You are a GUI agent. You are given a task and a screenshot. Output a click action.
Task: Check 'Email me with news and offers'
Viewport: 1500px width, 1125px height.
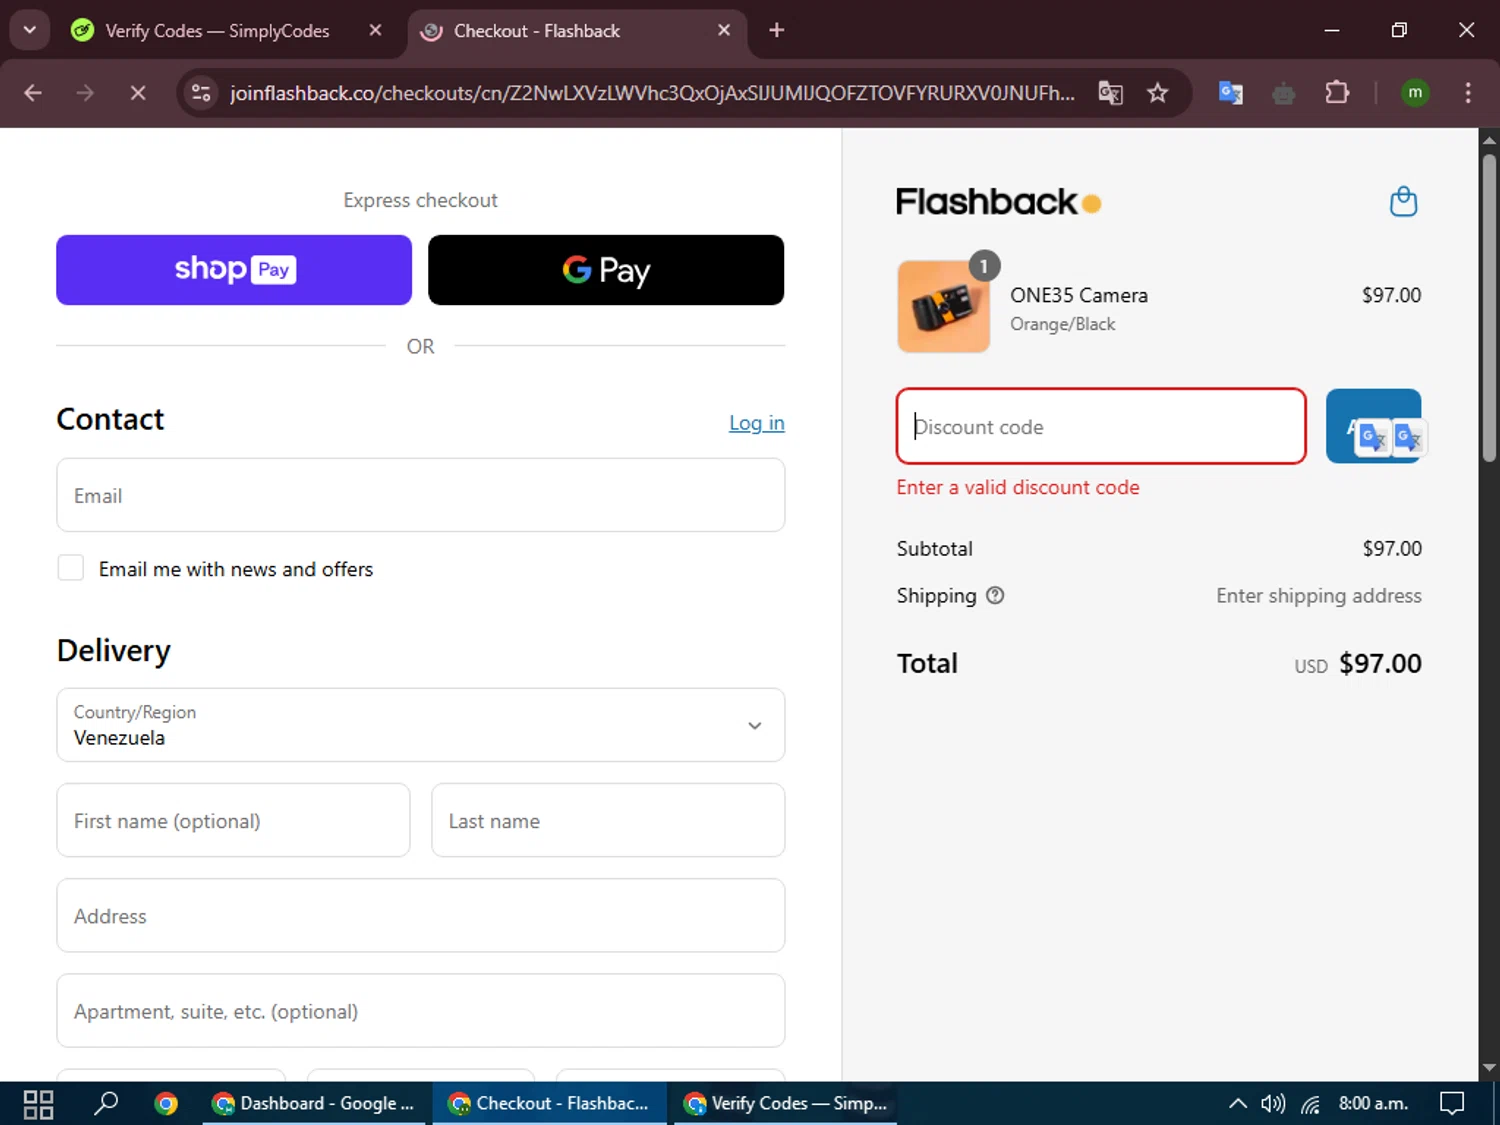click(71, 568)
